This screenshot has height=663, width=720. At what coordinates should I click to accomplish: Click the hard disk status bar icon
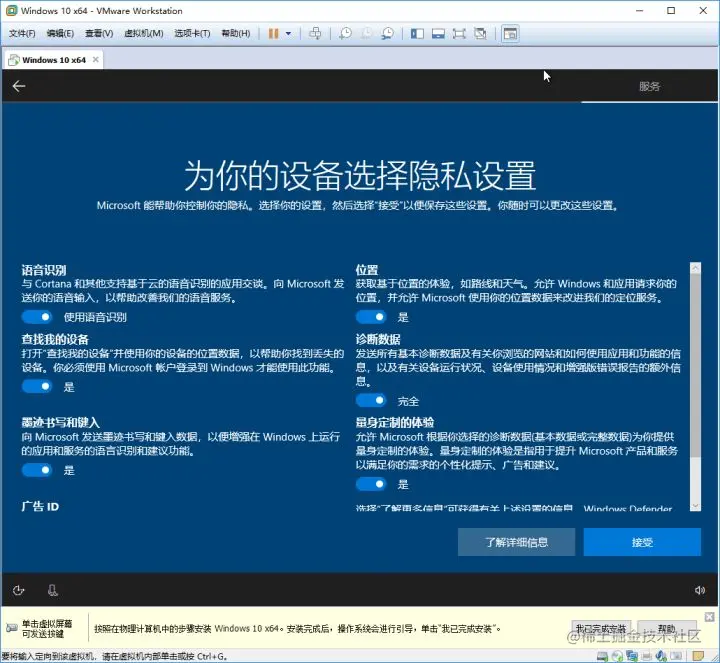click(x=602, y=656)
